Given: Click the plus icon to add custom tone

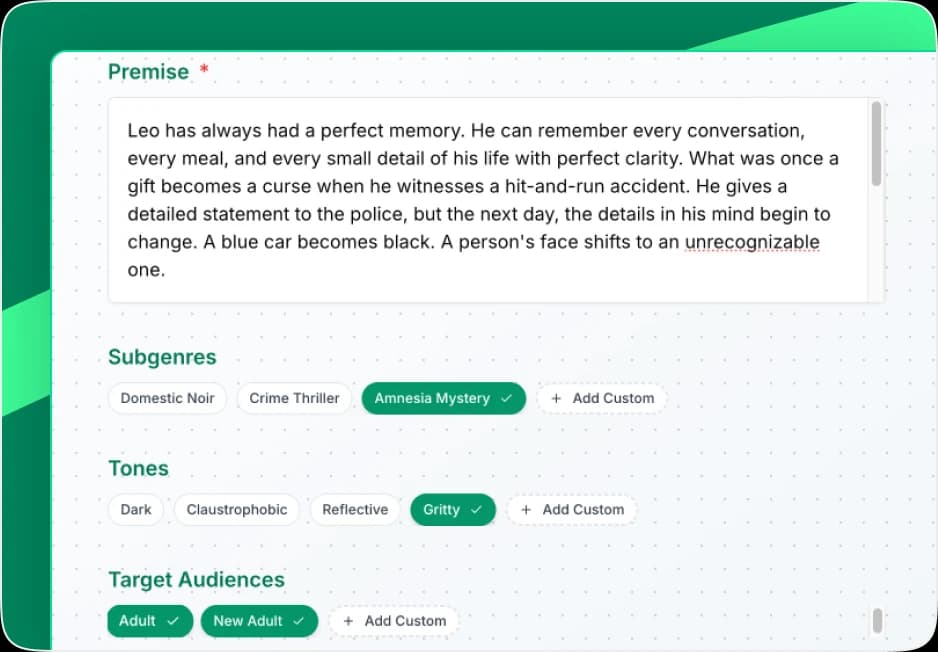Looking at the screenshot, I should click(526, 509).
